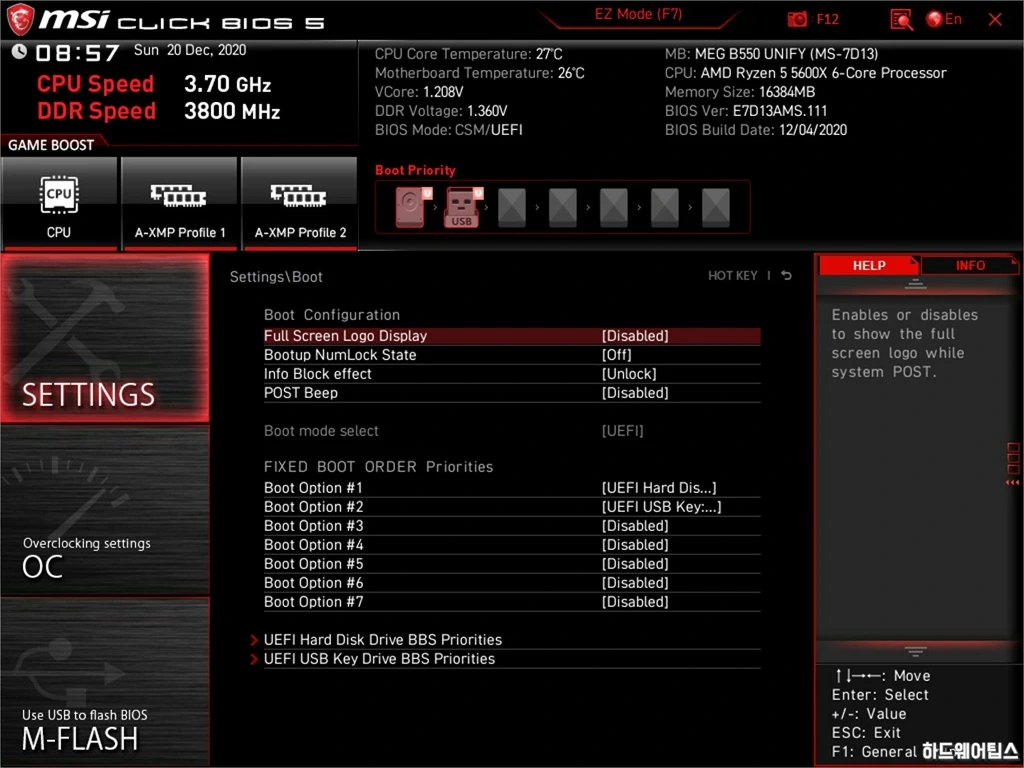The width and height of the screenshot is (1024, 768).
Task: Click the Settings\Boot breadcrumb
Action: (276, 277)
